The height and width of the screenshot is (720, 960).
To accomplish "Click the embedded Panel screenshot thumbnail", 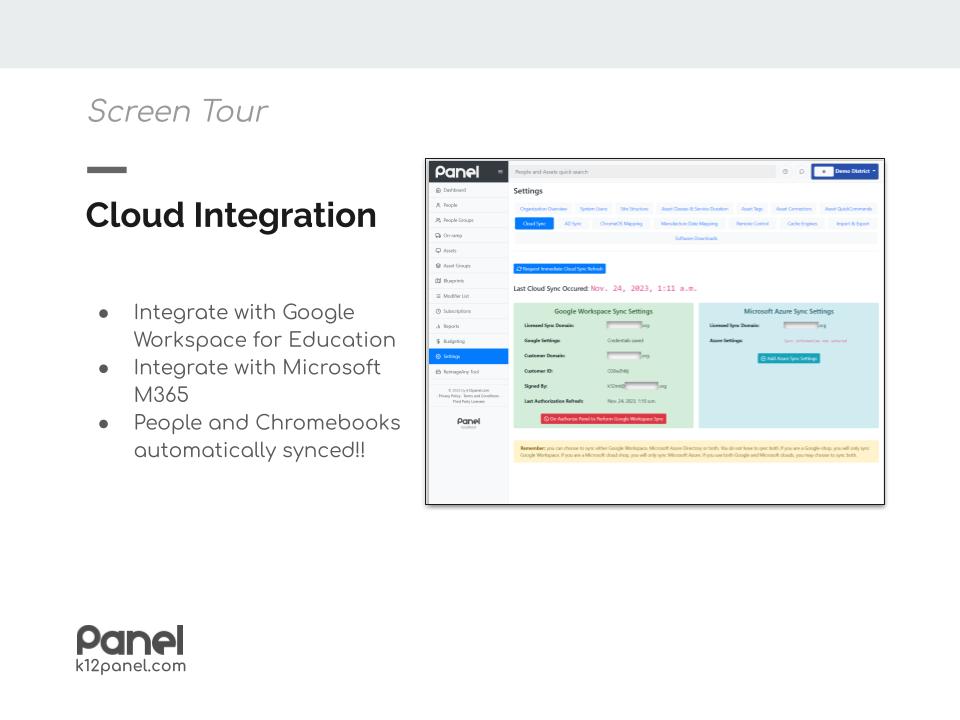I will 655,332.
